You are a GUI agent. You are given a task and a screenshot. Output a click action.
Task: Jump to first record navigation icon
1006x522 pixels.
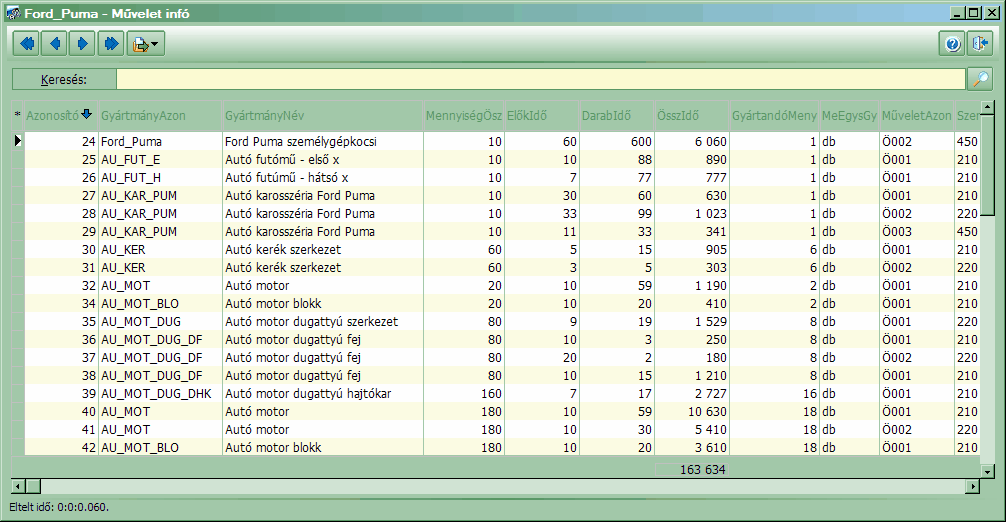[26, 44]
